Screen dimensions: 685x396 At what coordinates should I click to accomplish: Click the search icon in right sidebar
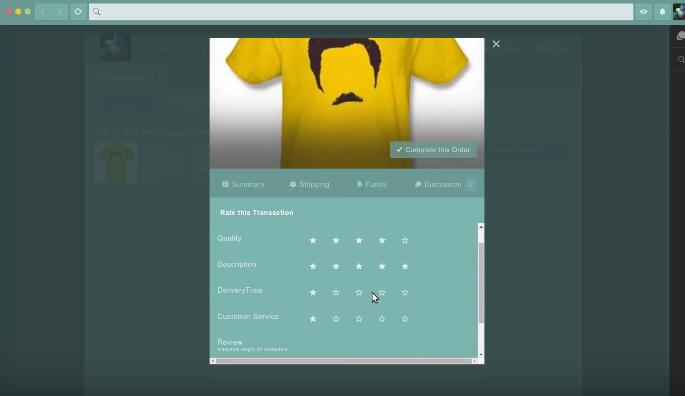pyautogui.click(x=681, y=59)
